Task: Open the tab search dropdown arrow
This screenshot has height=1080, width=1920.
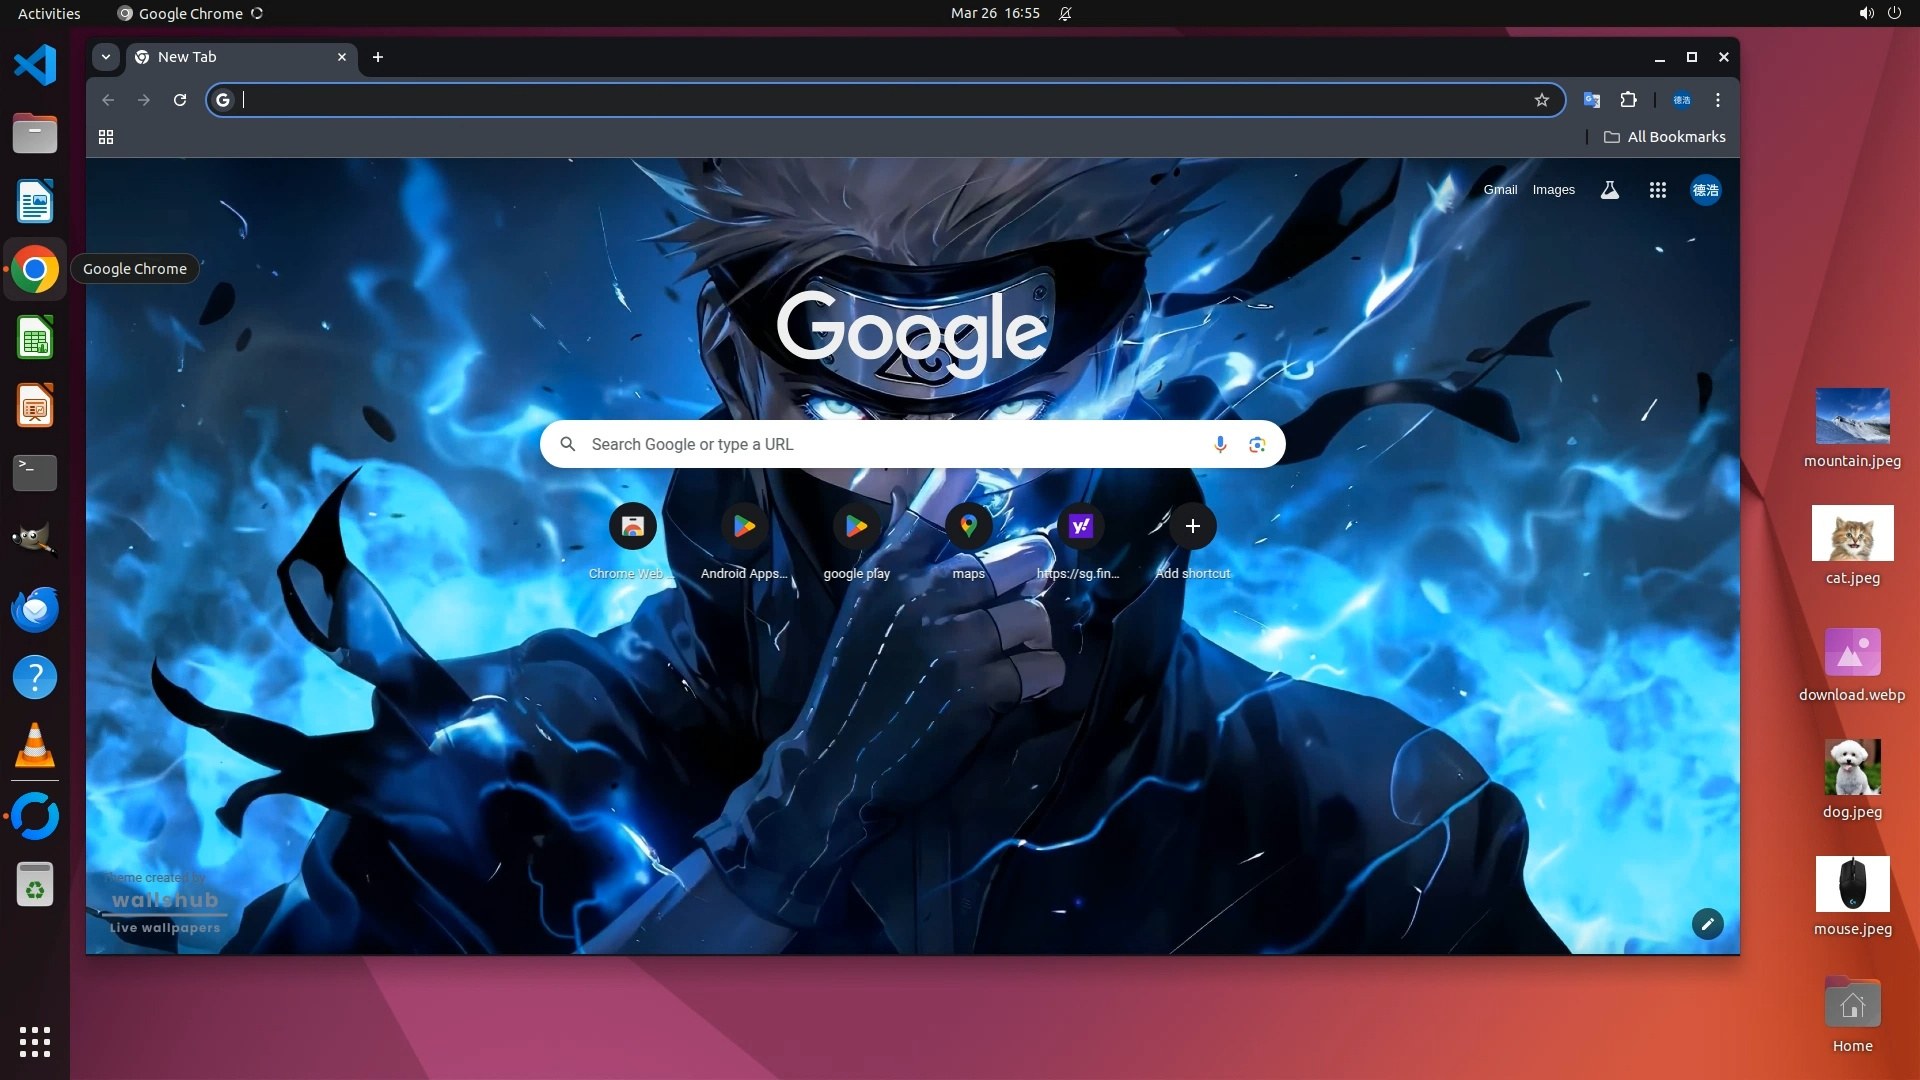Action: pyautogui.click(x=105, y=57)
